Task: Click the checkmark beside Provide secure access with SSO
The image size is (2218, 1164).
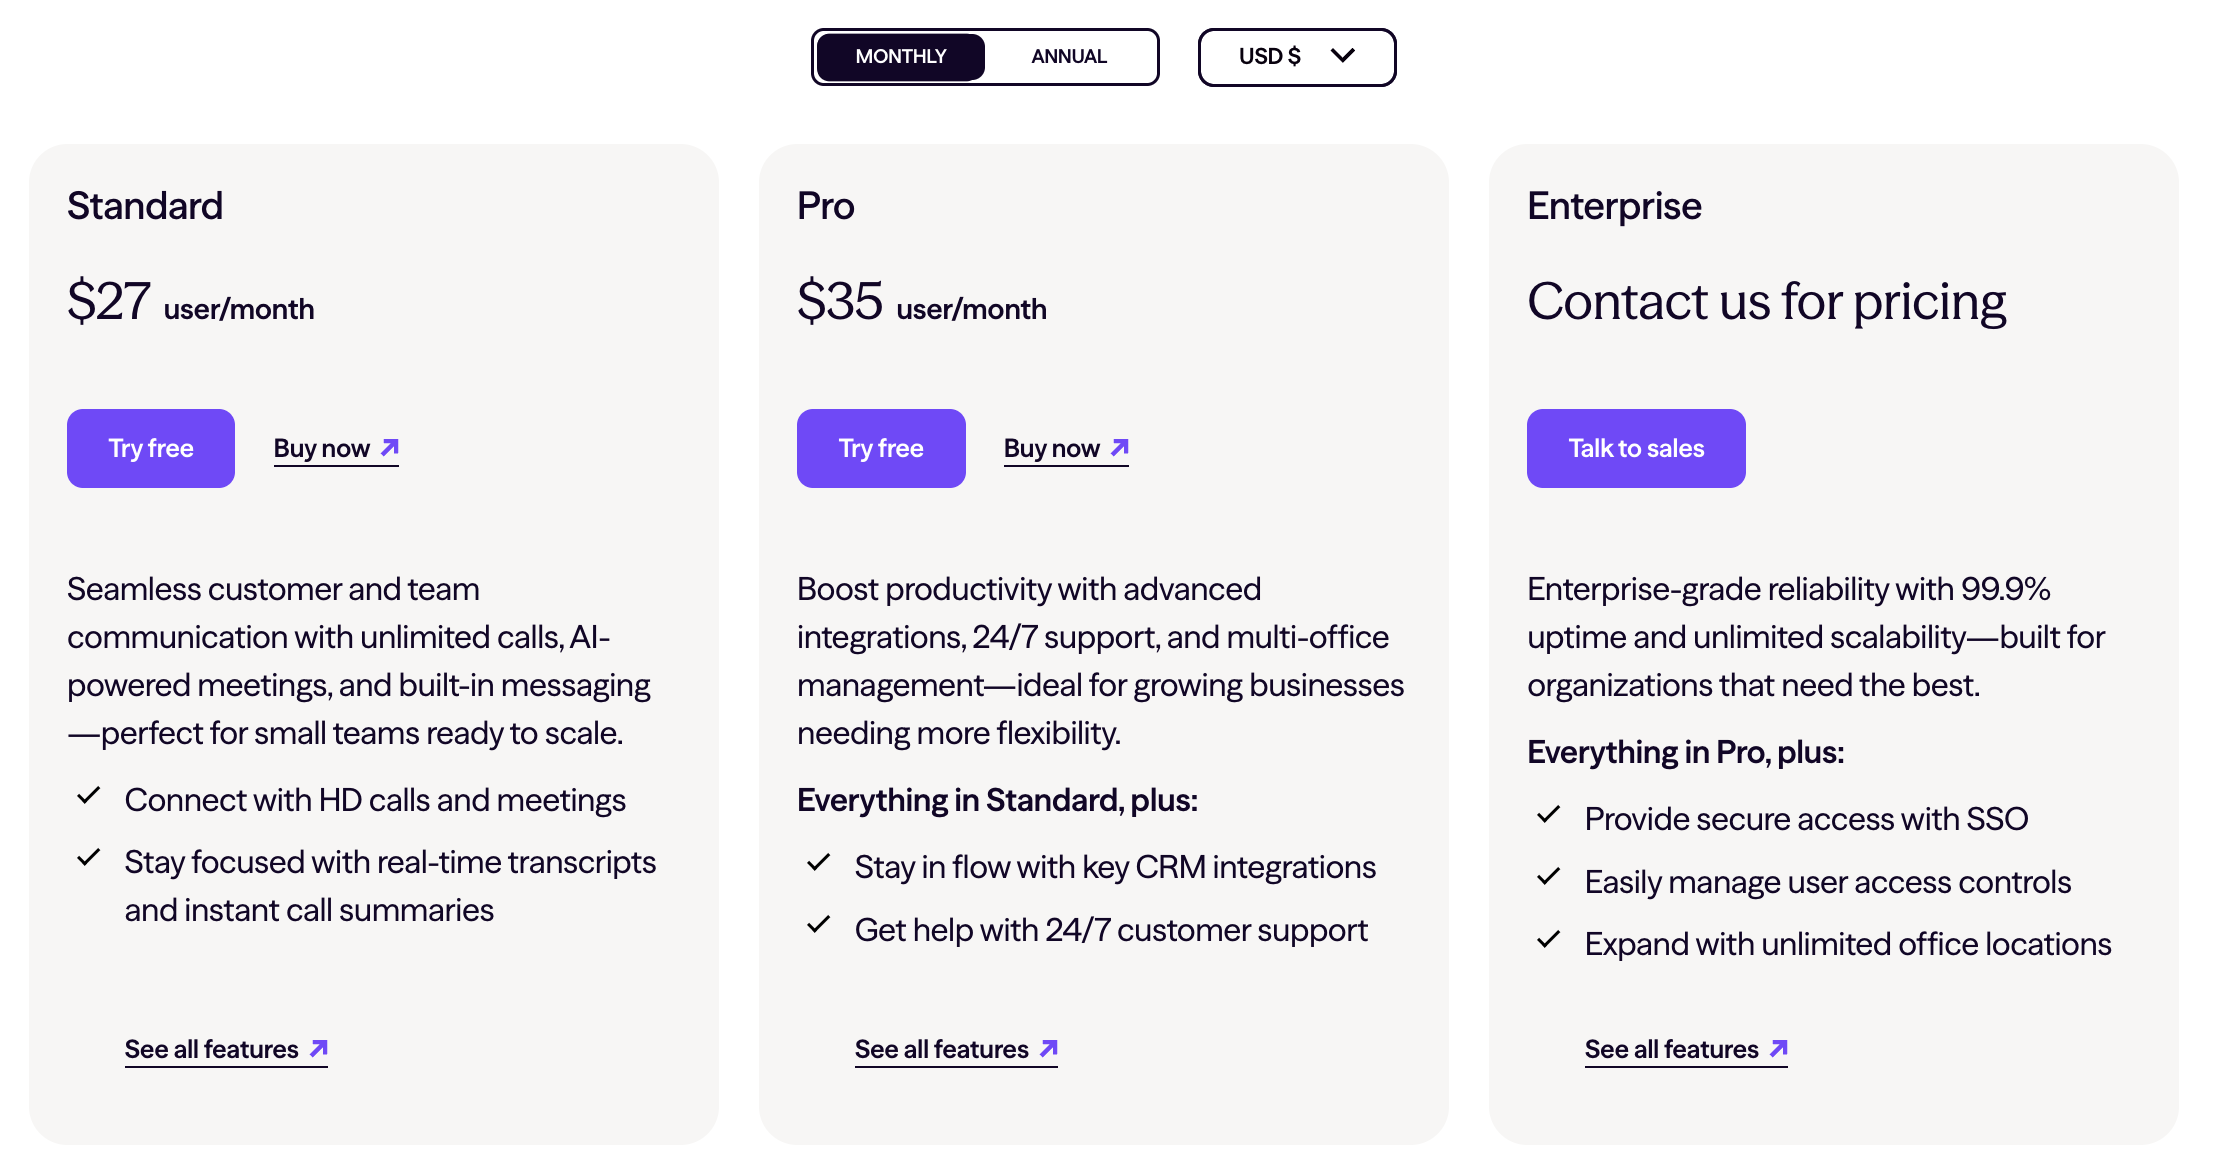Action: pos(1549,814)
